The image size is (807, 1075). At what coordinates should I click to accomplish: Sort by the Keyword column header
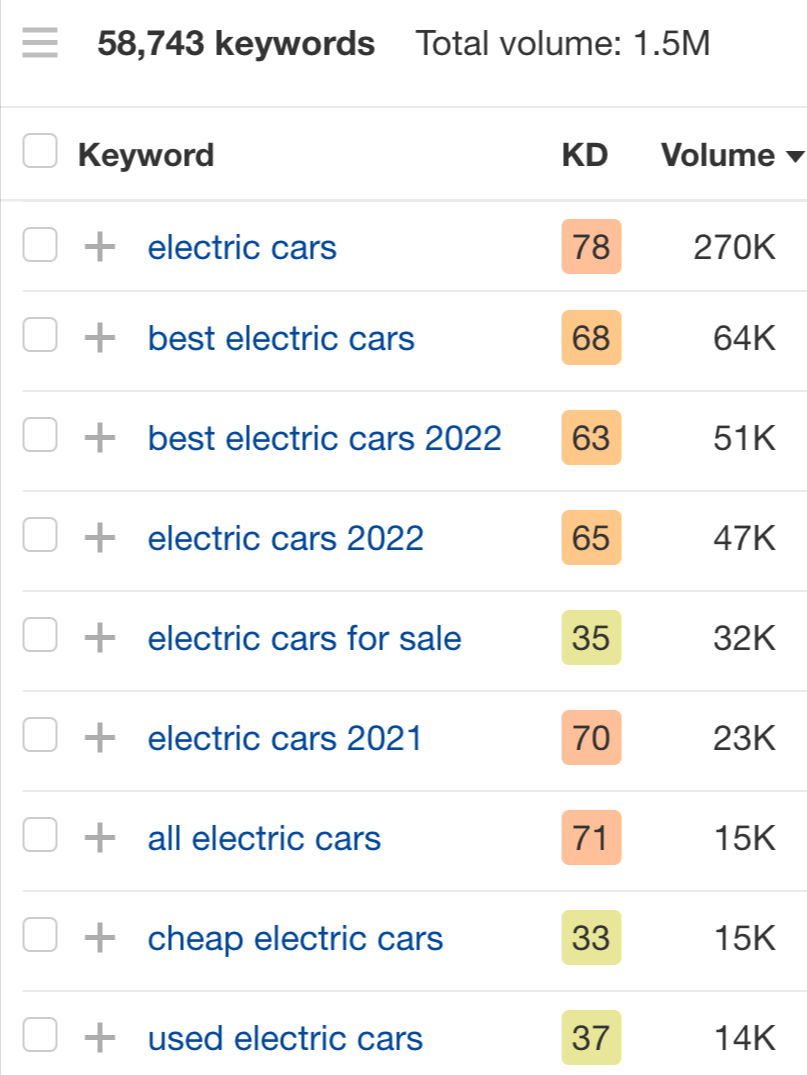point(146,155)
